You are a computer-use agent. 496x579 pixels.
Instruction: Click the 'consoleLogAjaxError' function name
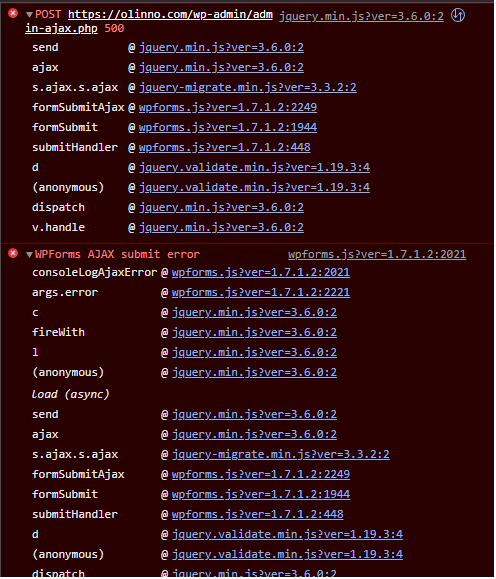95,273
